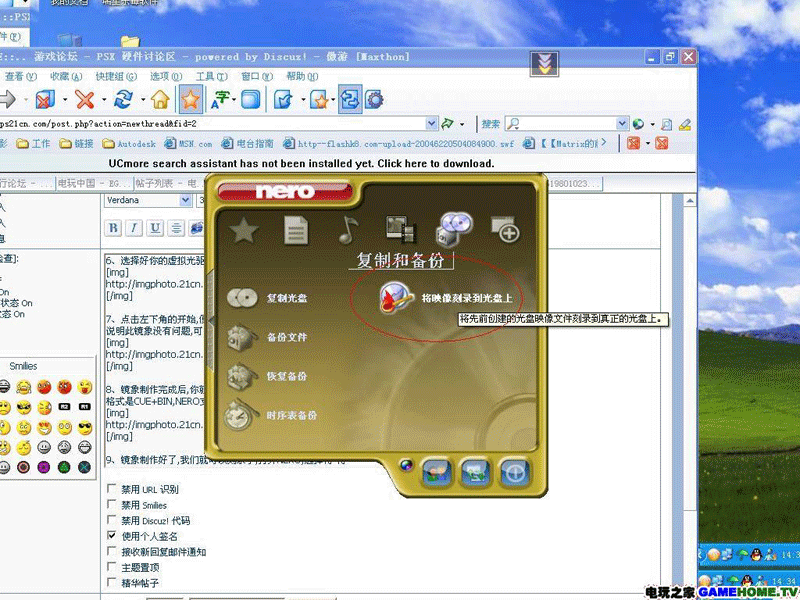
Task: Toggle Underline formatting in post editor
Action: coord(155,228)
